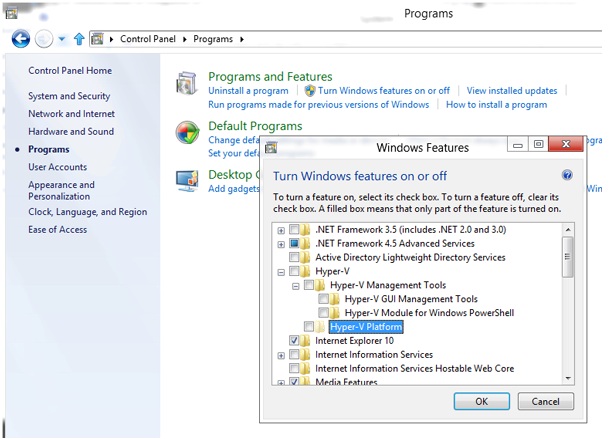Open Default Programs heading
This screenshot has height=439, width=616.
tap(255, 126)
